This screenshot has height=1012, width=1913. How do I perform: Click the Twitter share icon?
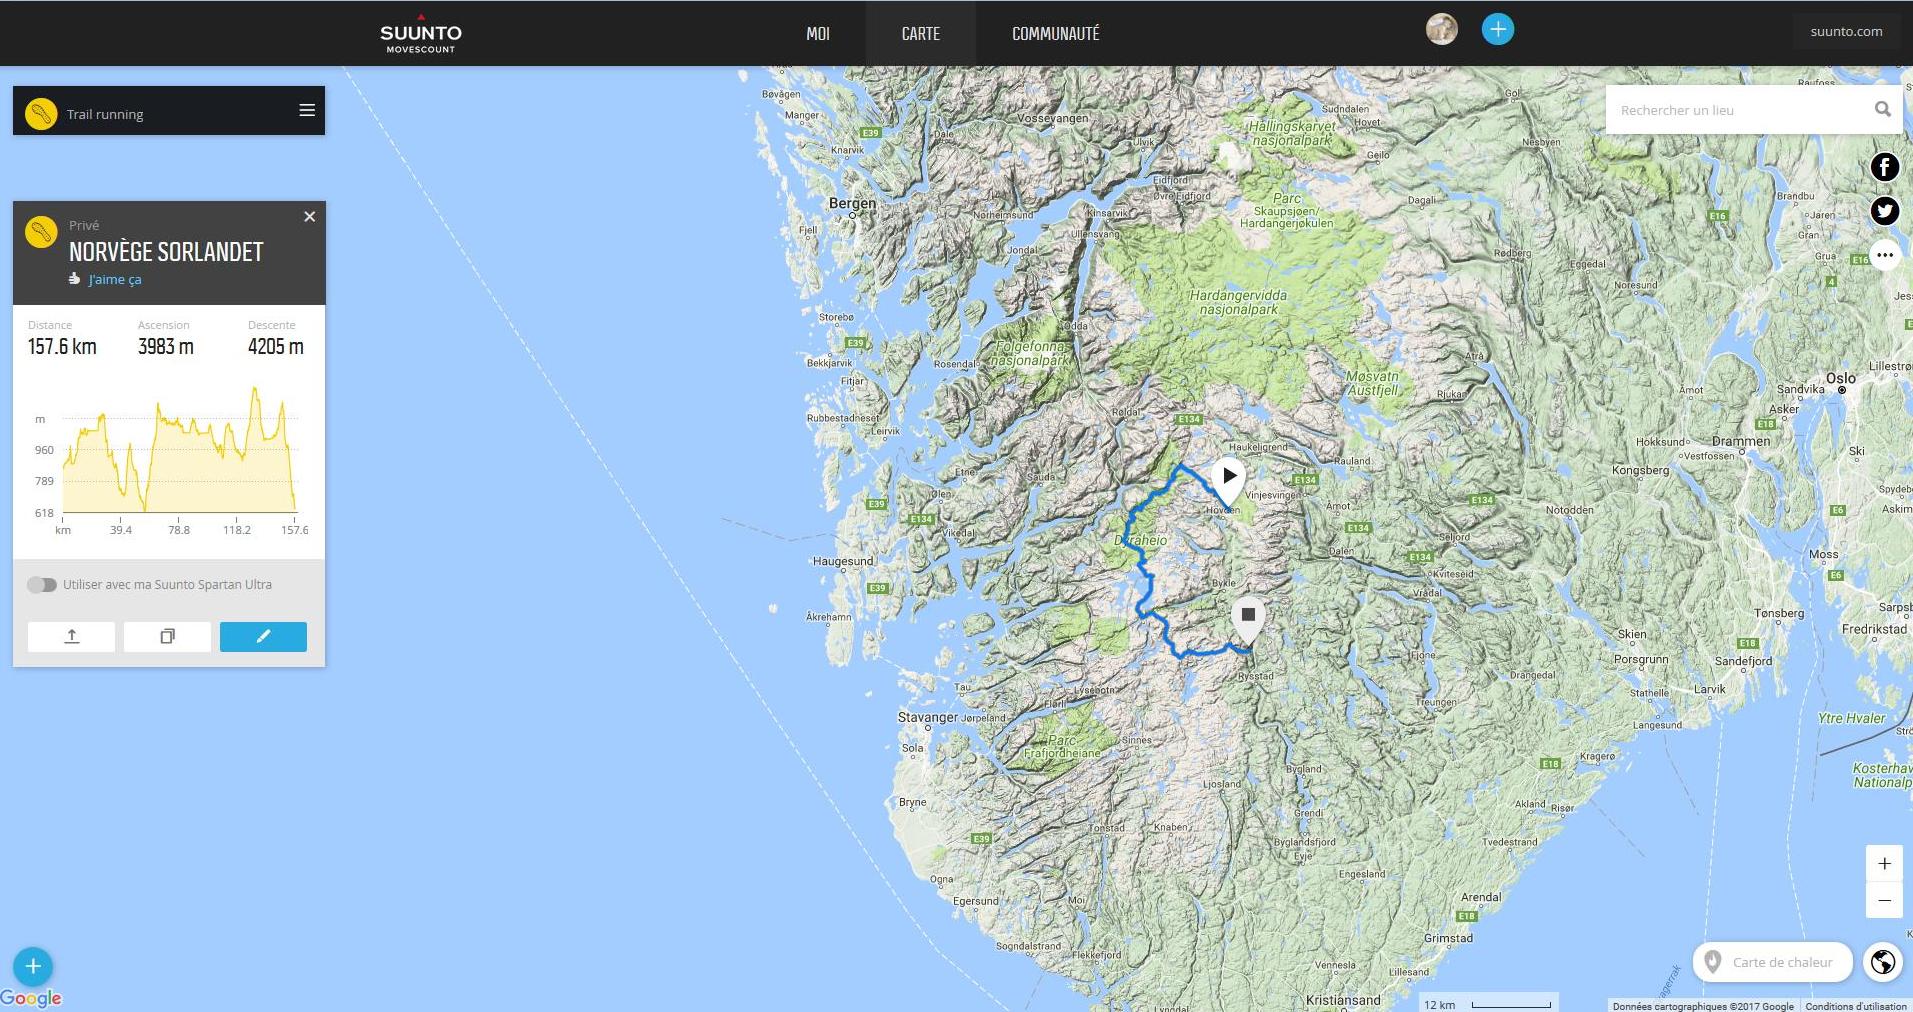[x=1884, y=211]
